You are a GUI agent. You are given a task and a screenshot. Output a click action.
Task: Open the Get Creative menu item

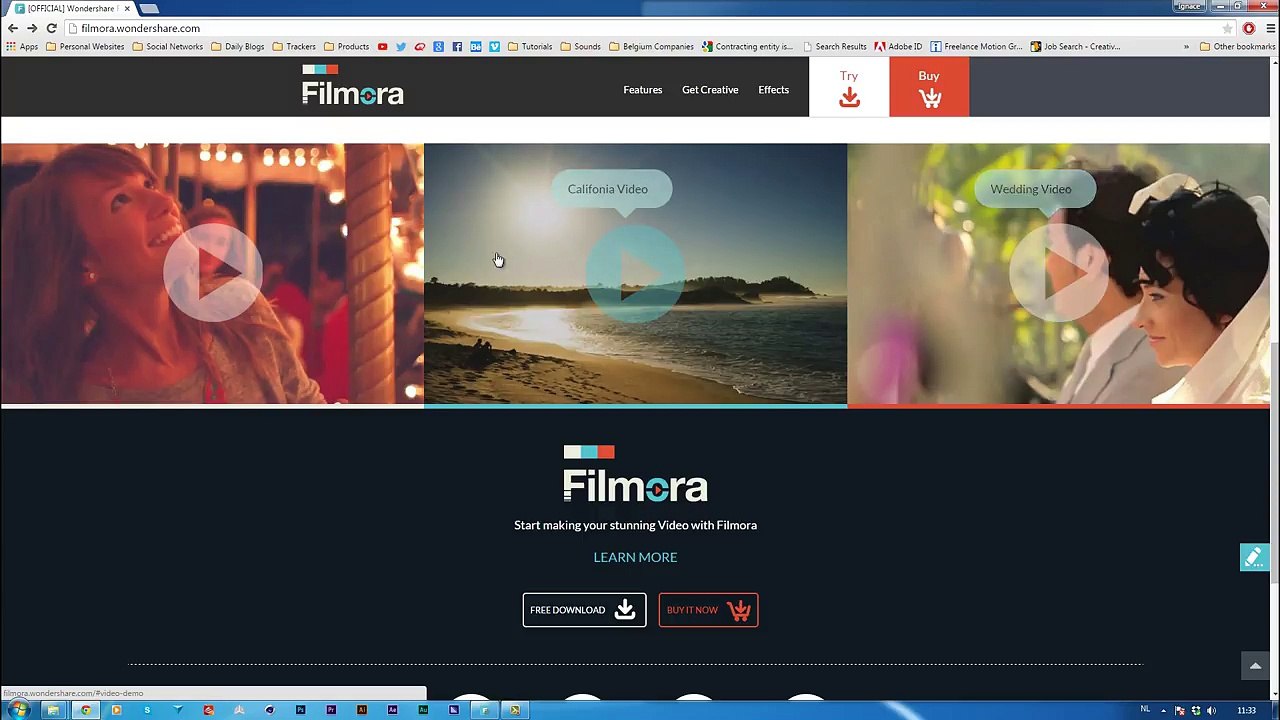pyautogui.click(x=710, y=90)
